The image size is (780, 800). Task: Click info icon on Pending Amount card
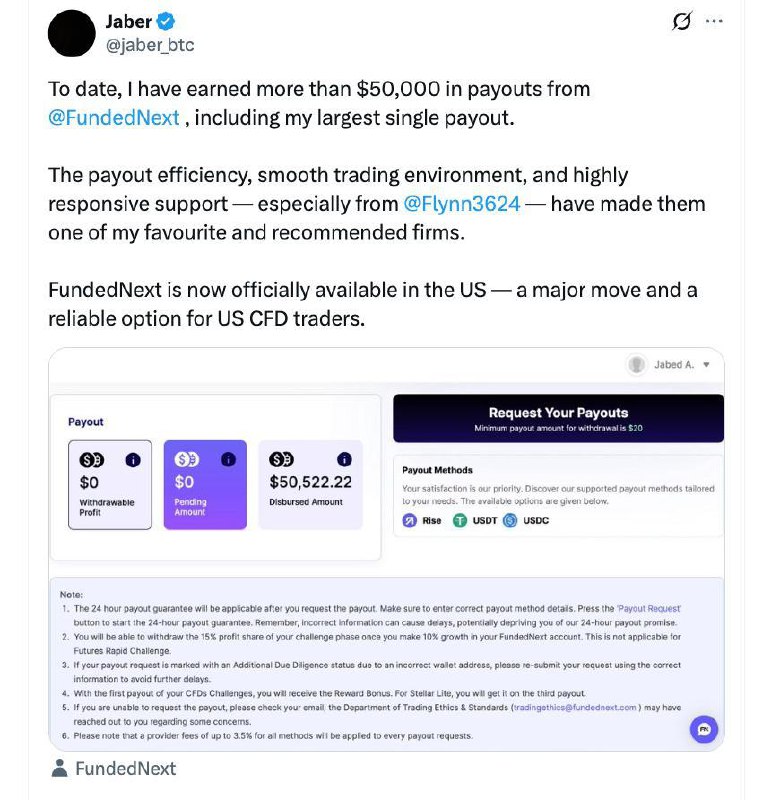228,460
